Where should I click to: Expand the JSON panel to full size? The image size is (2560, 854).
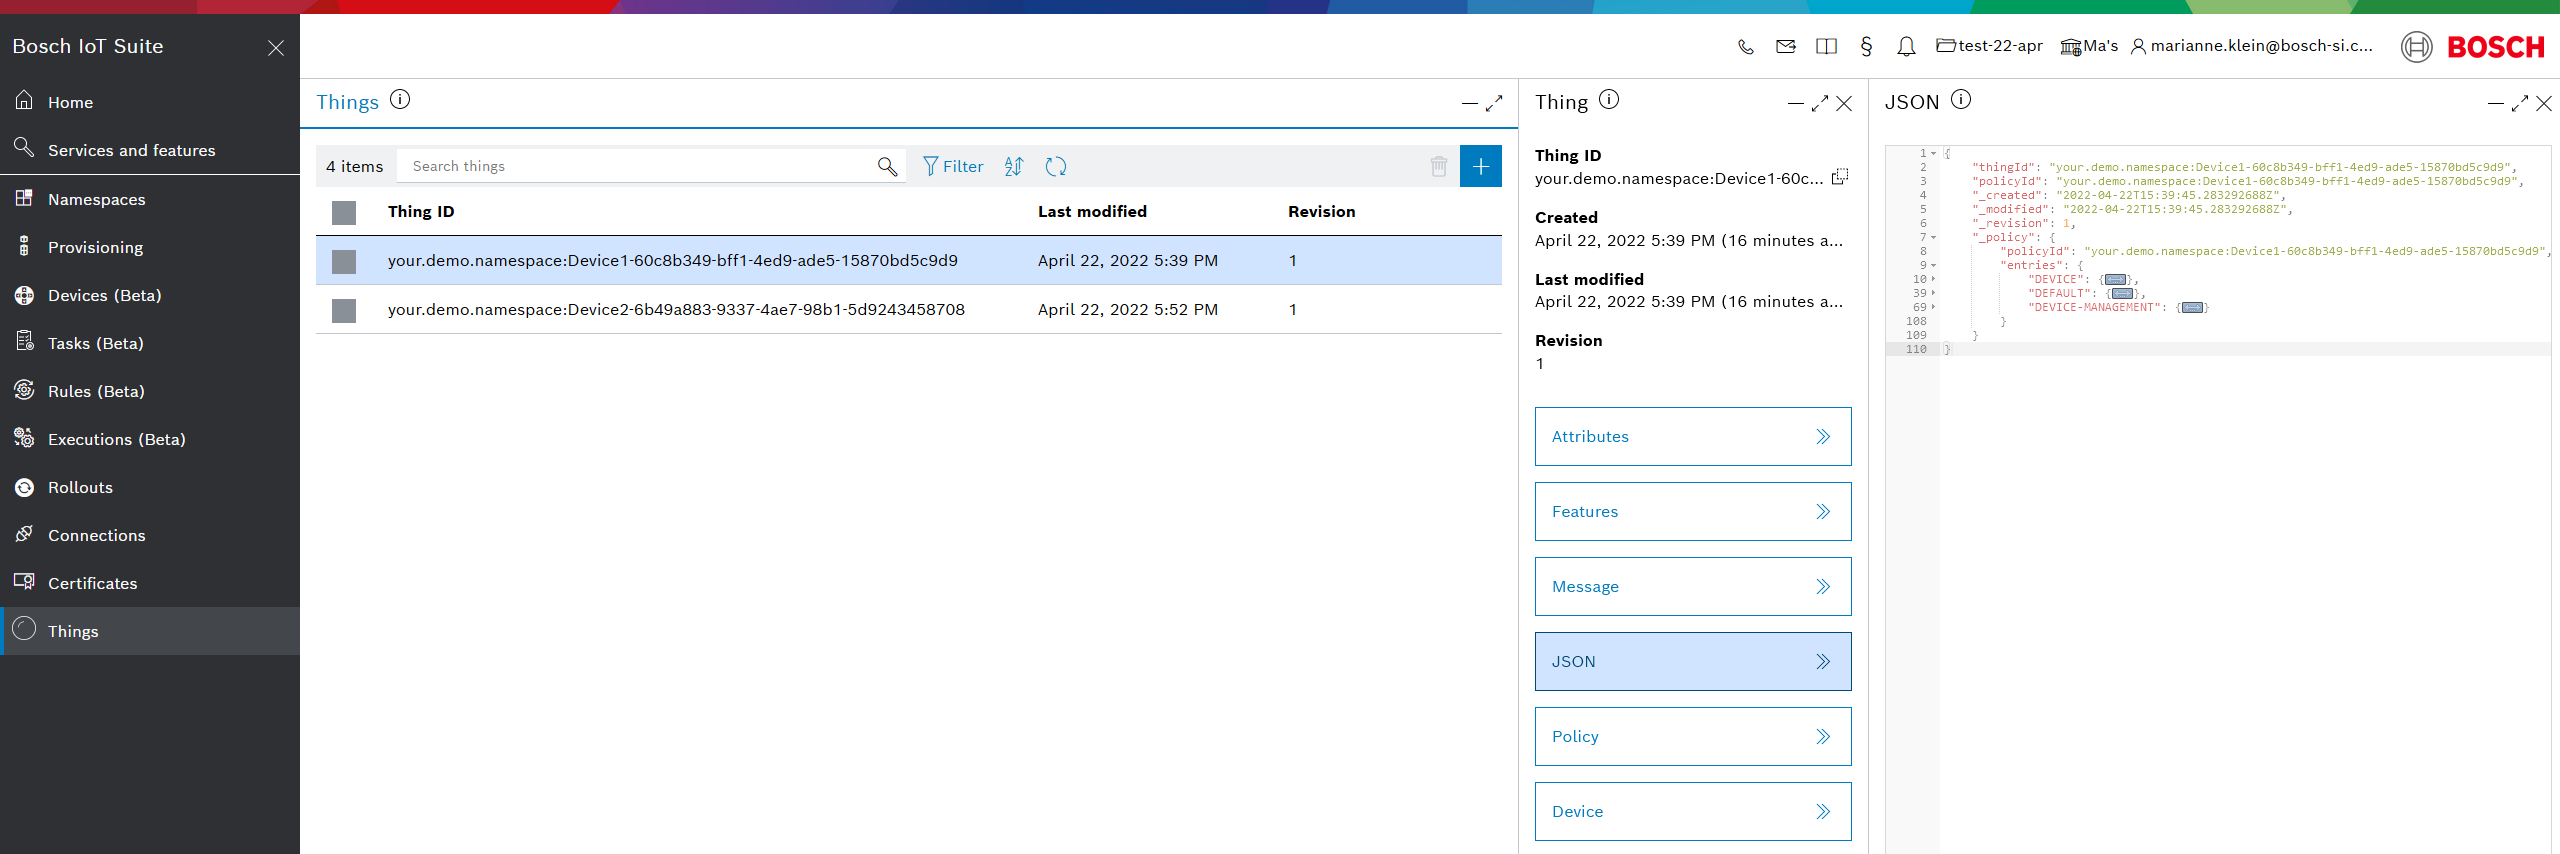pos(2520,103)
